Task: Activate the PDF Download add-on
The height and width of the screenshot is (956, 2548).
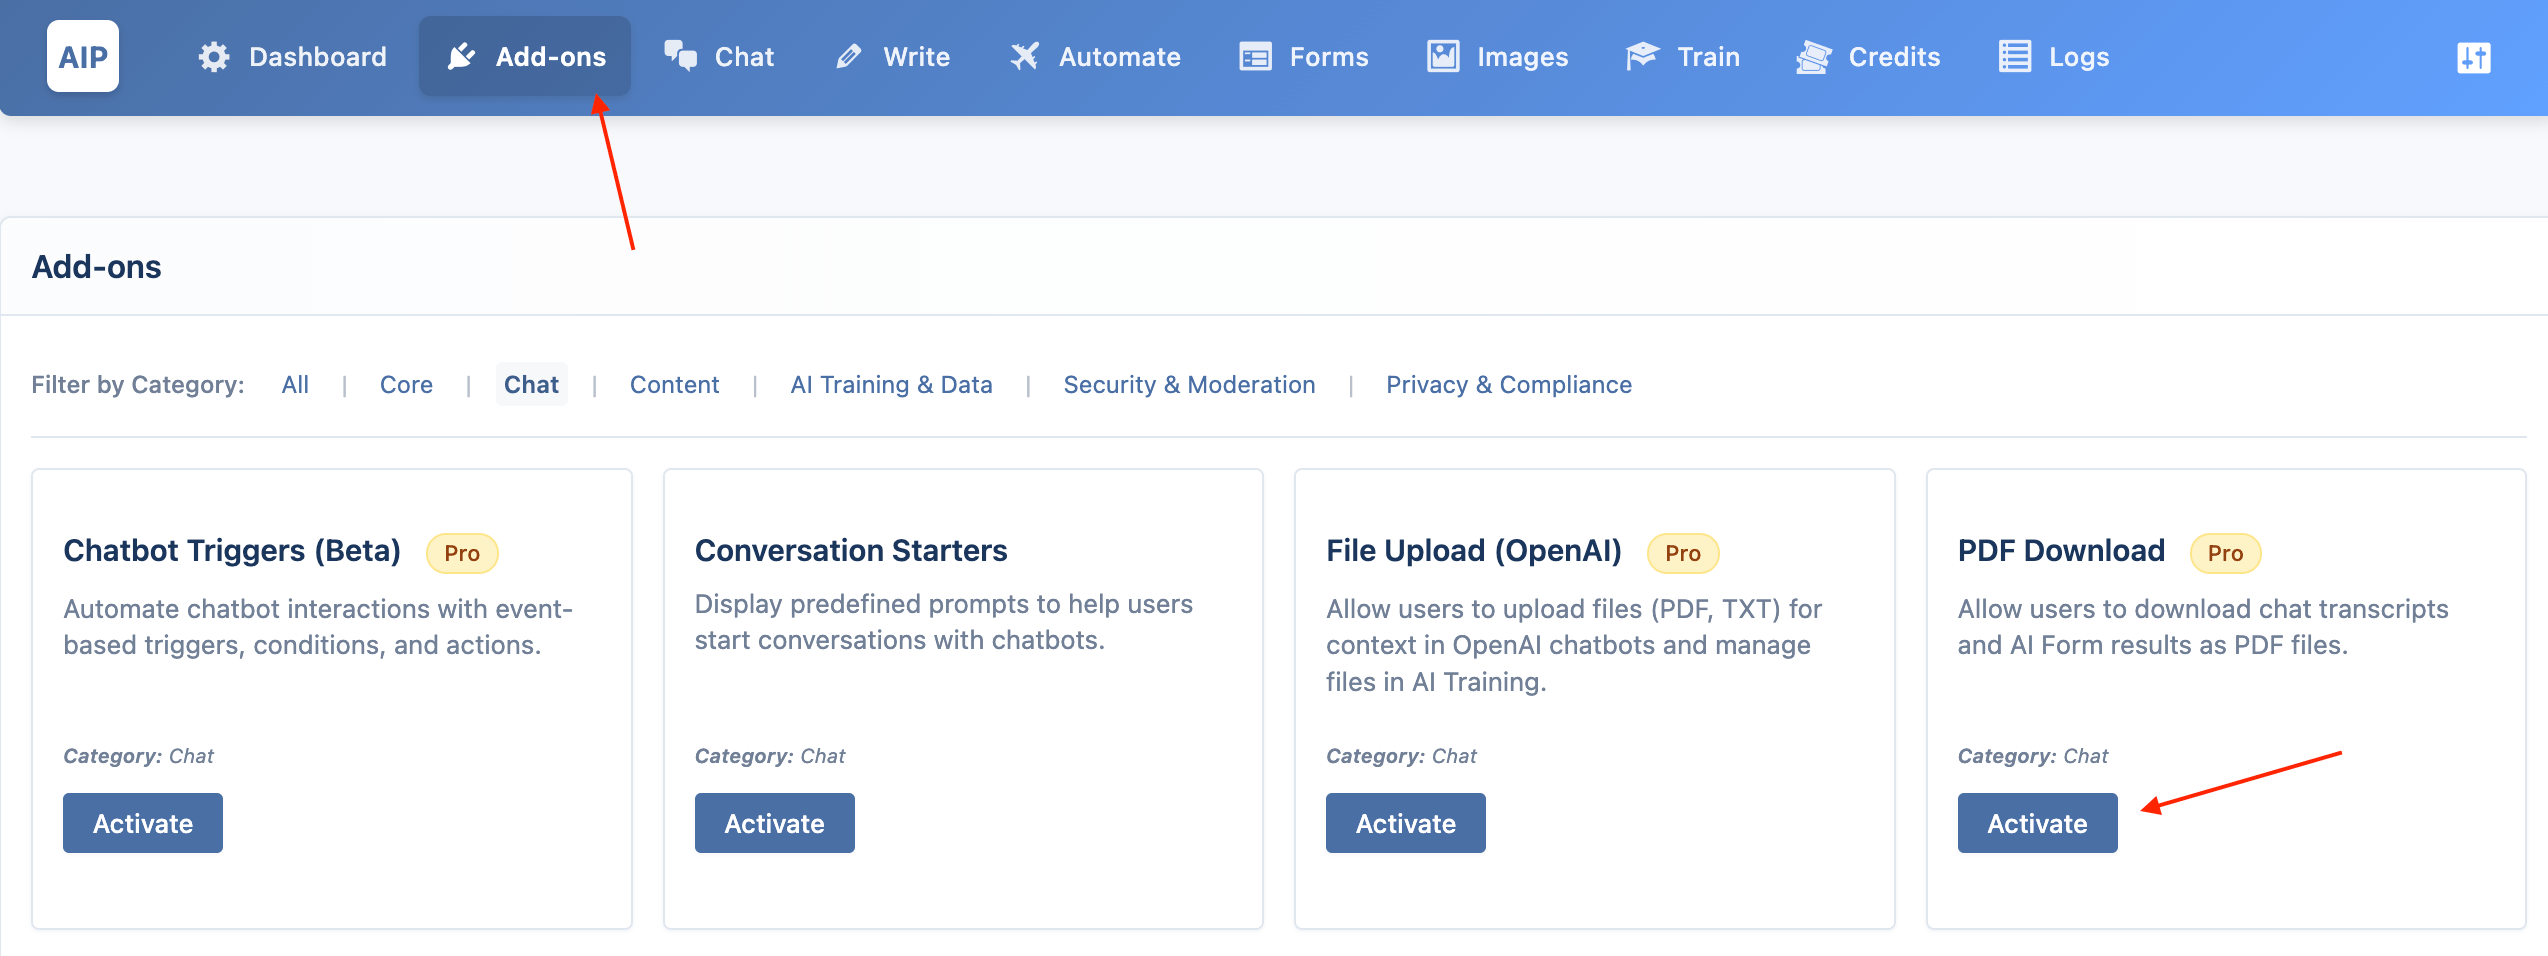Action: (2037, 823)
